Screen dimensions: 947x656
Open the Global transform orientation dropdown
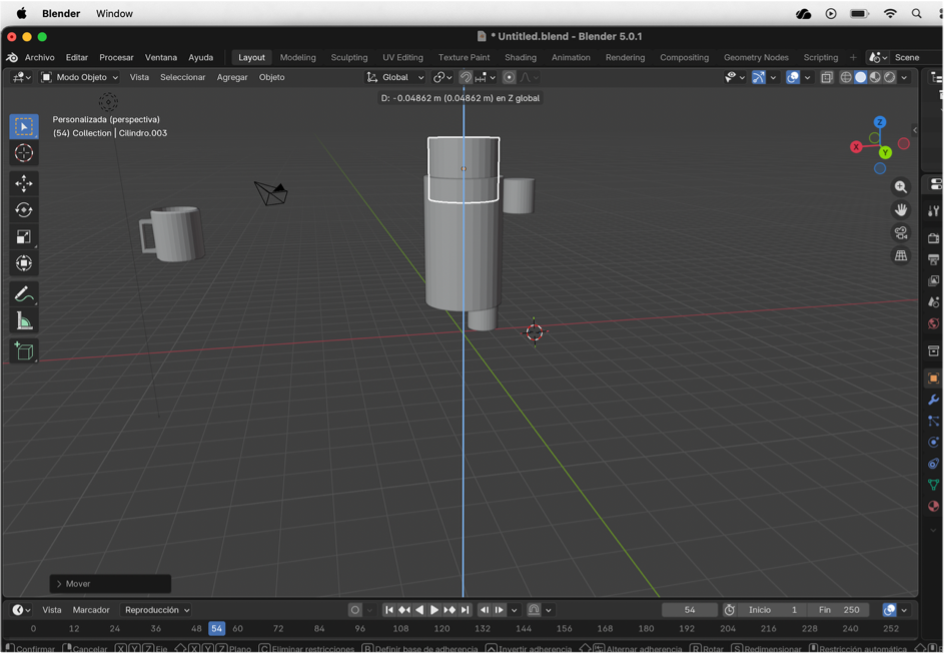396,77
